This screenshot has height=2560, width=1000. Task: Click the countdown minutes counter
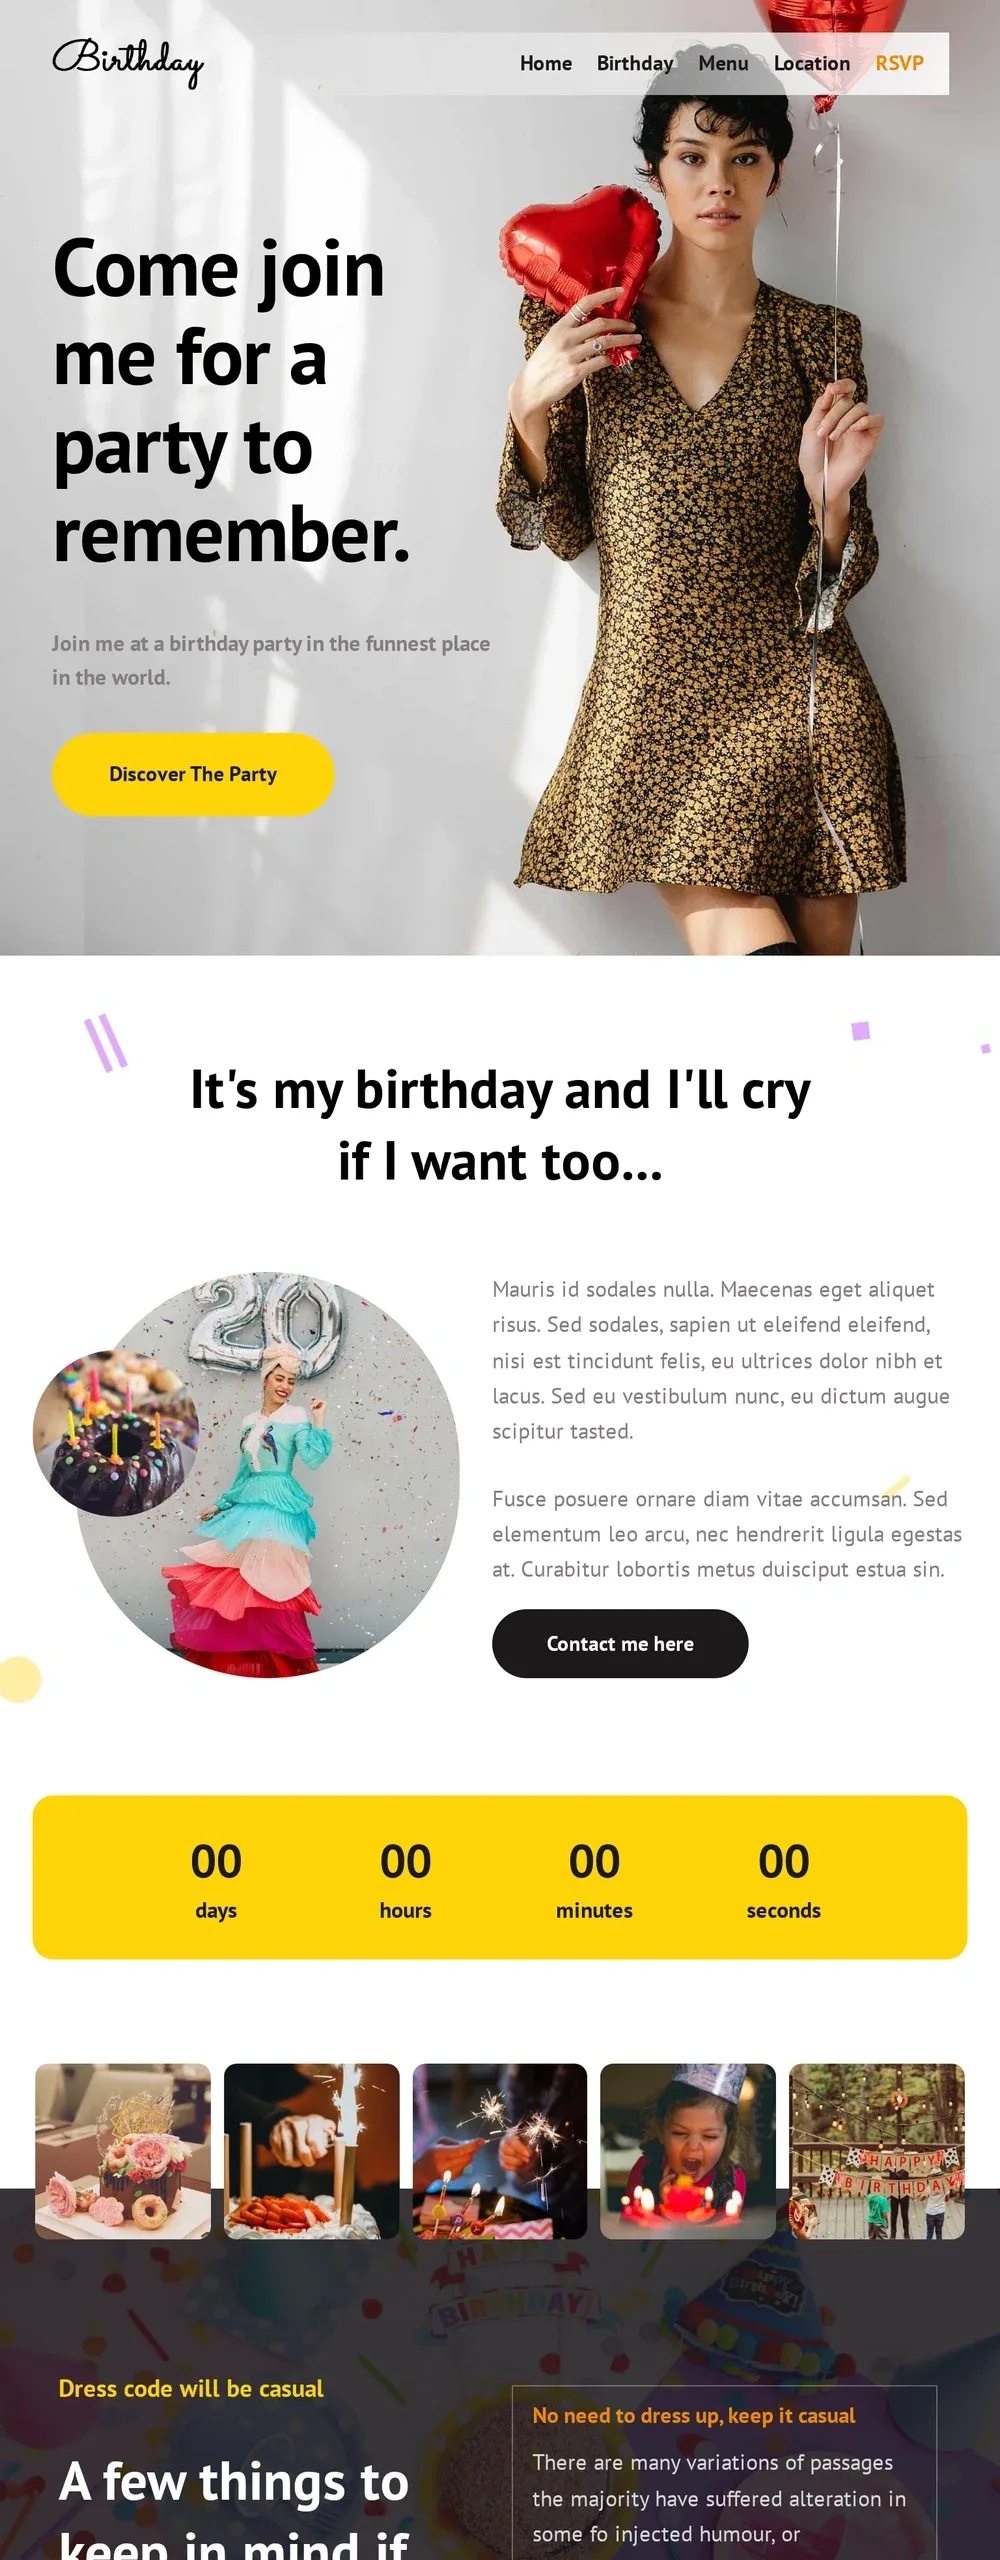coord(594,1879)
